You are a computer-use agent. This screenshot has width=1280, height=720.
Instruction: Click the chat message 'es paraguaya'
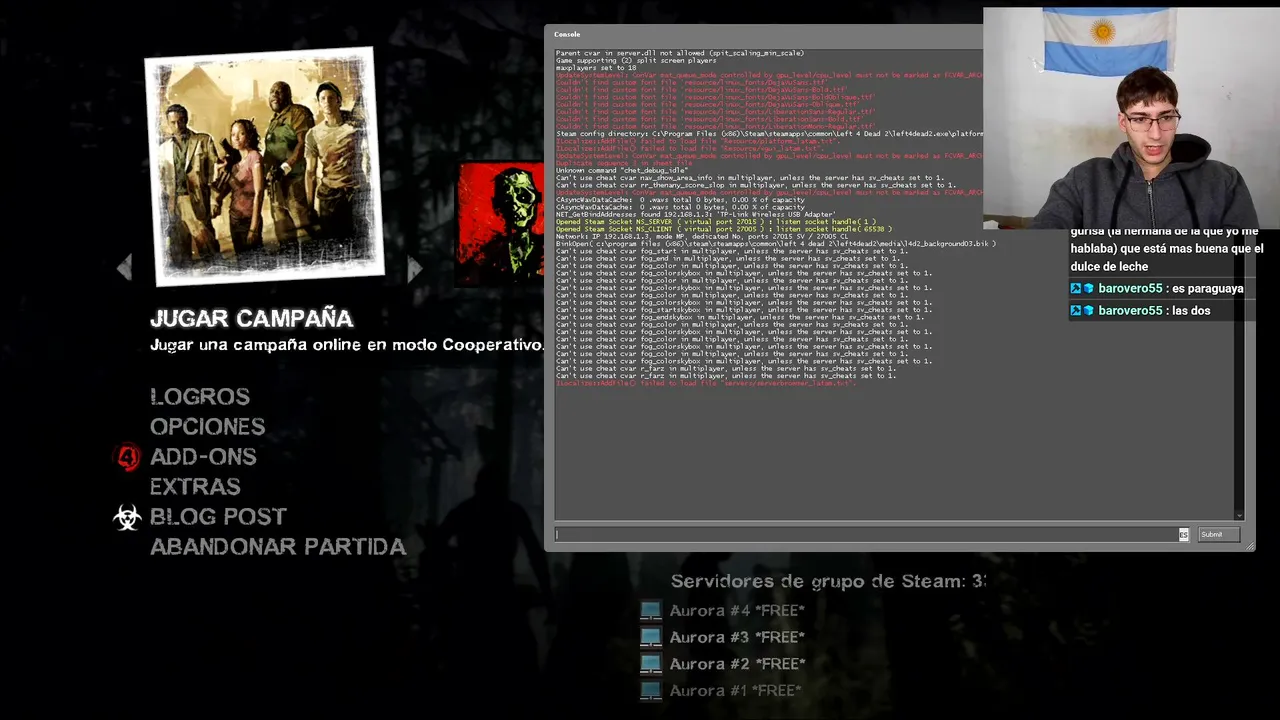(x=1157, y=288)
